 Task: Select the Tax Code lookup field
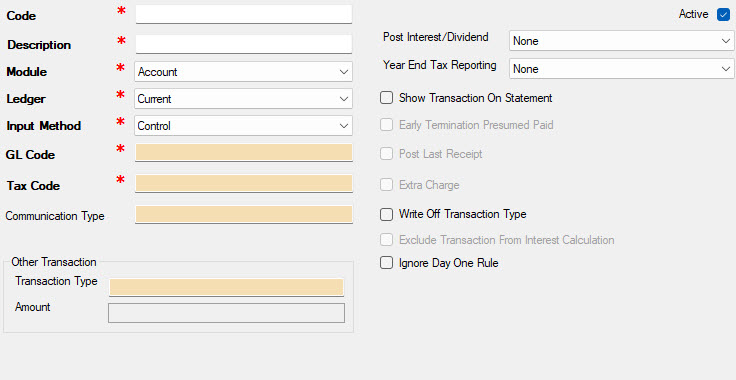(244, 183)
